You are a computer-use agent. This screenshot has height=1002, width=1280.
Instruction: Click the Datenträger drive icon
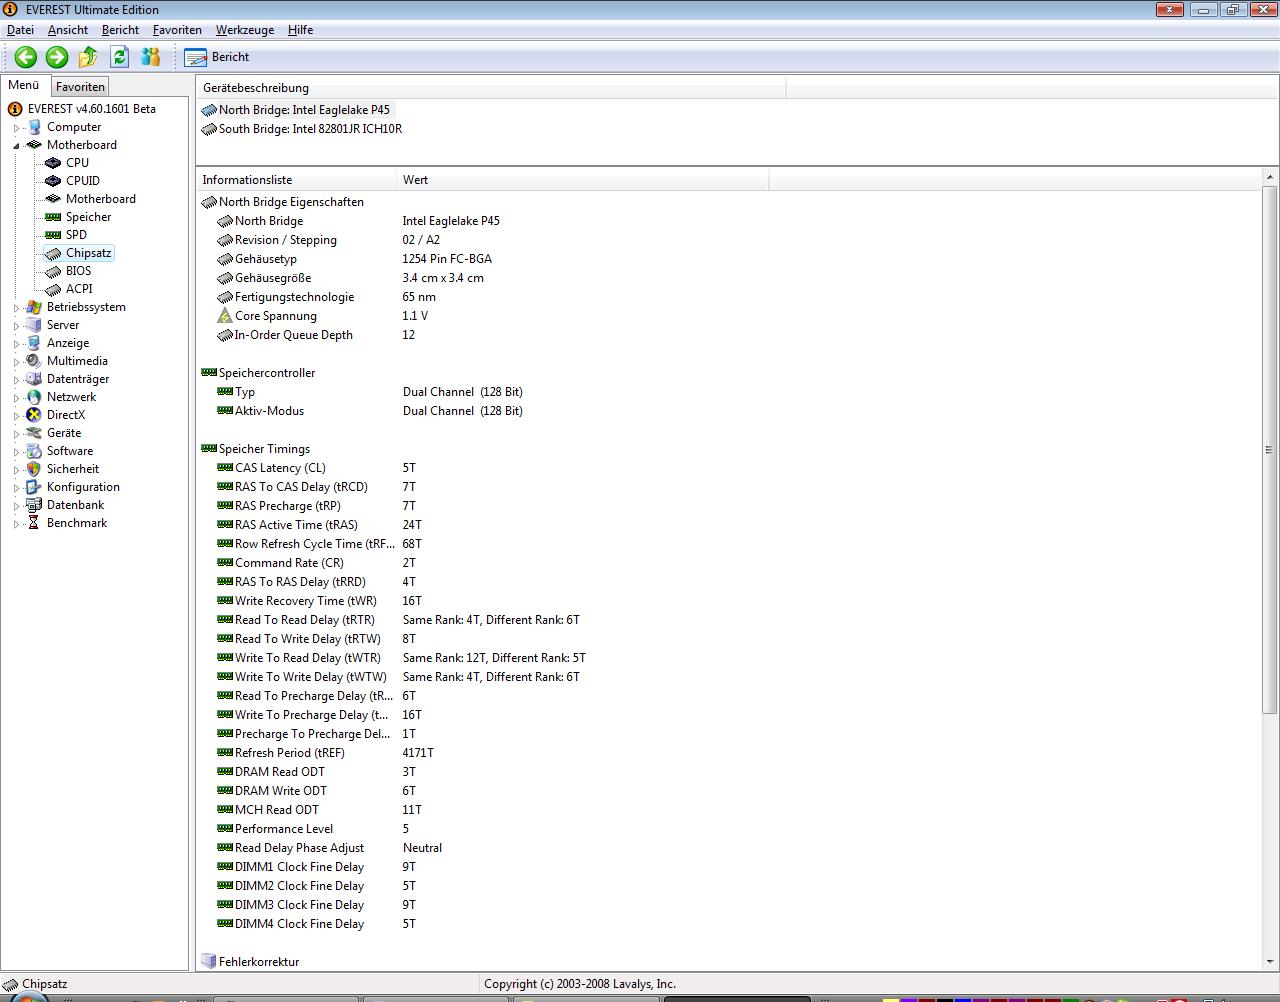pos(34,379)
